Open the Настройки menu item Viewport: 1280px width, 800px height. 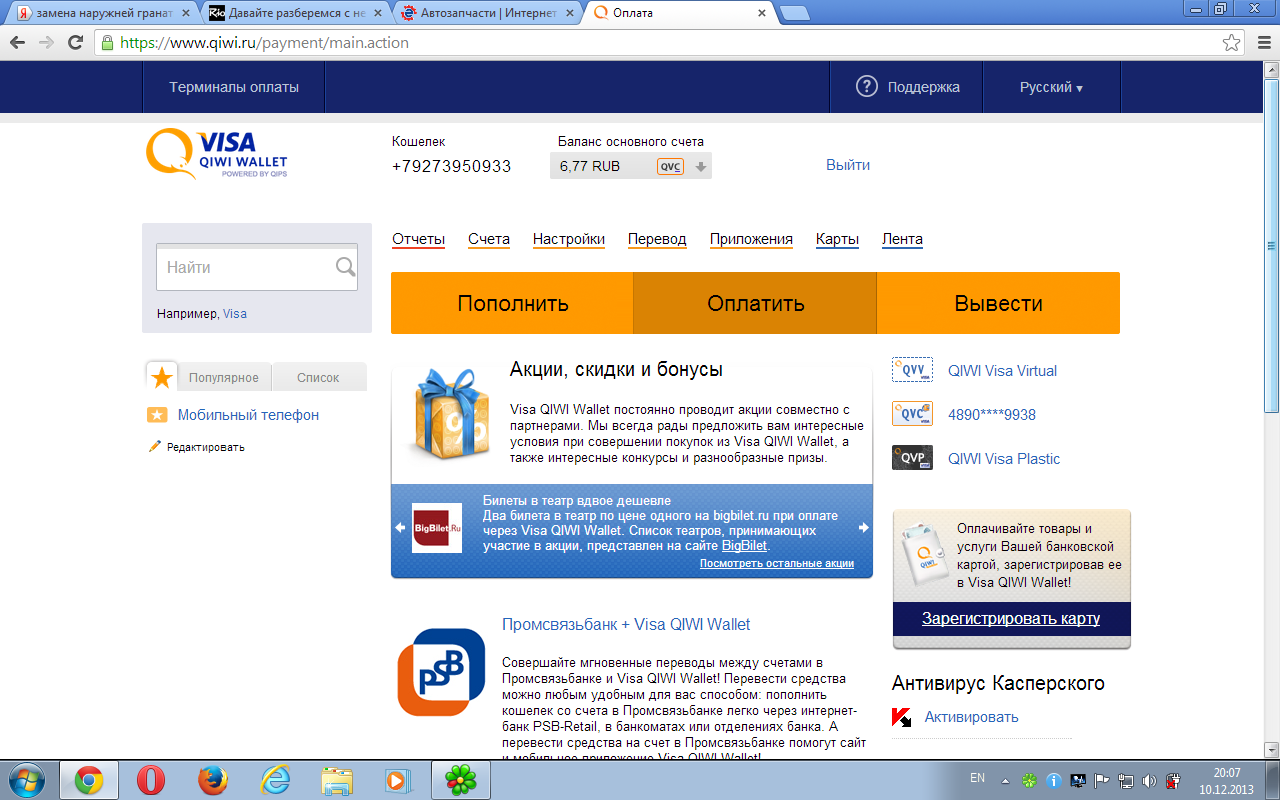[x=569, y=239]
